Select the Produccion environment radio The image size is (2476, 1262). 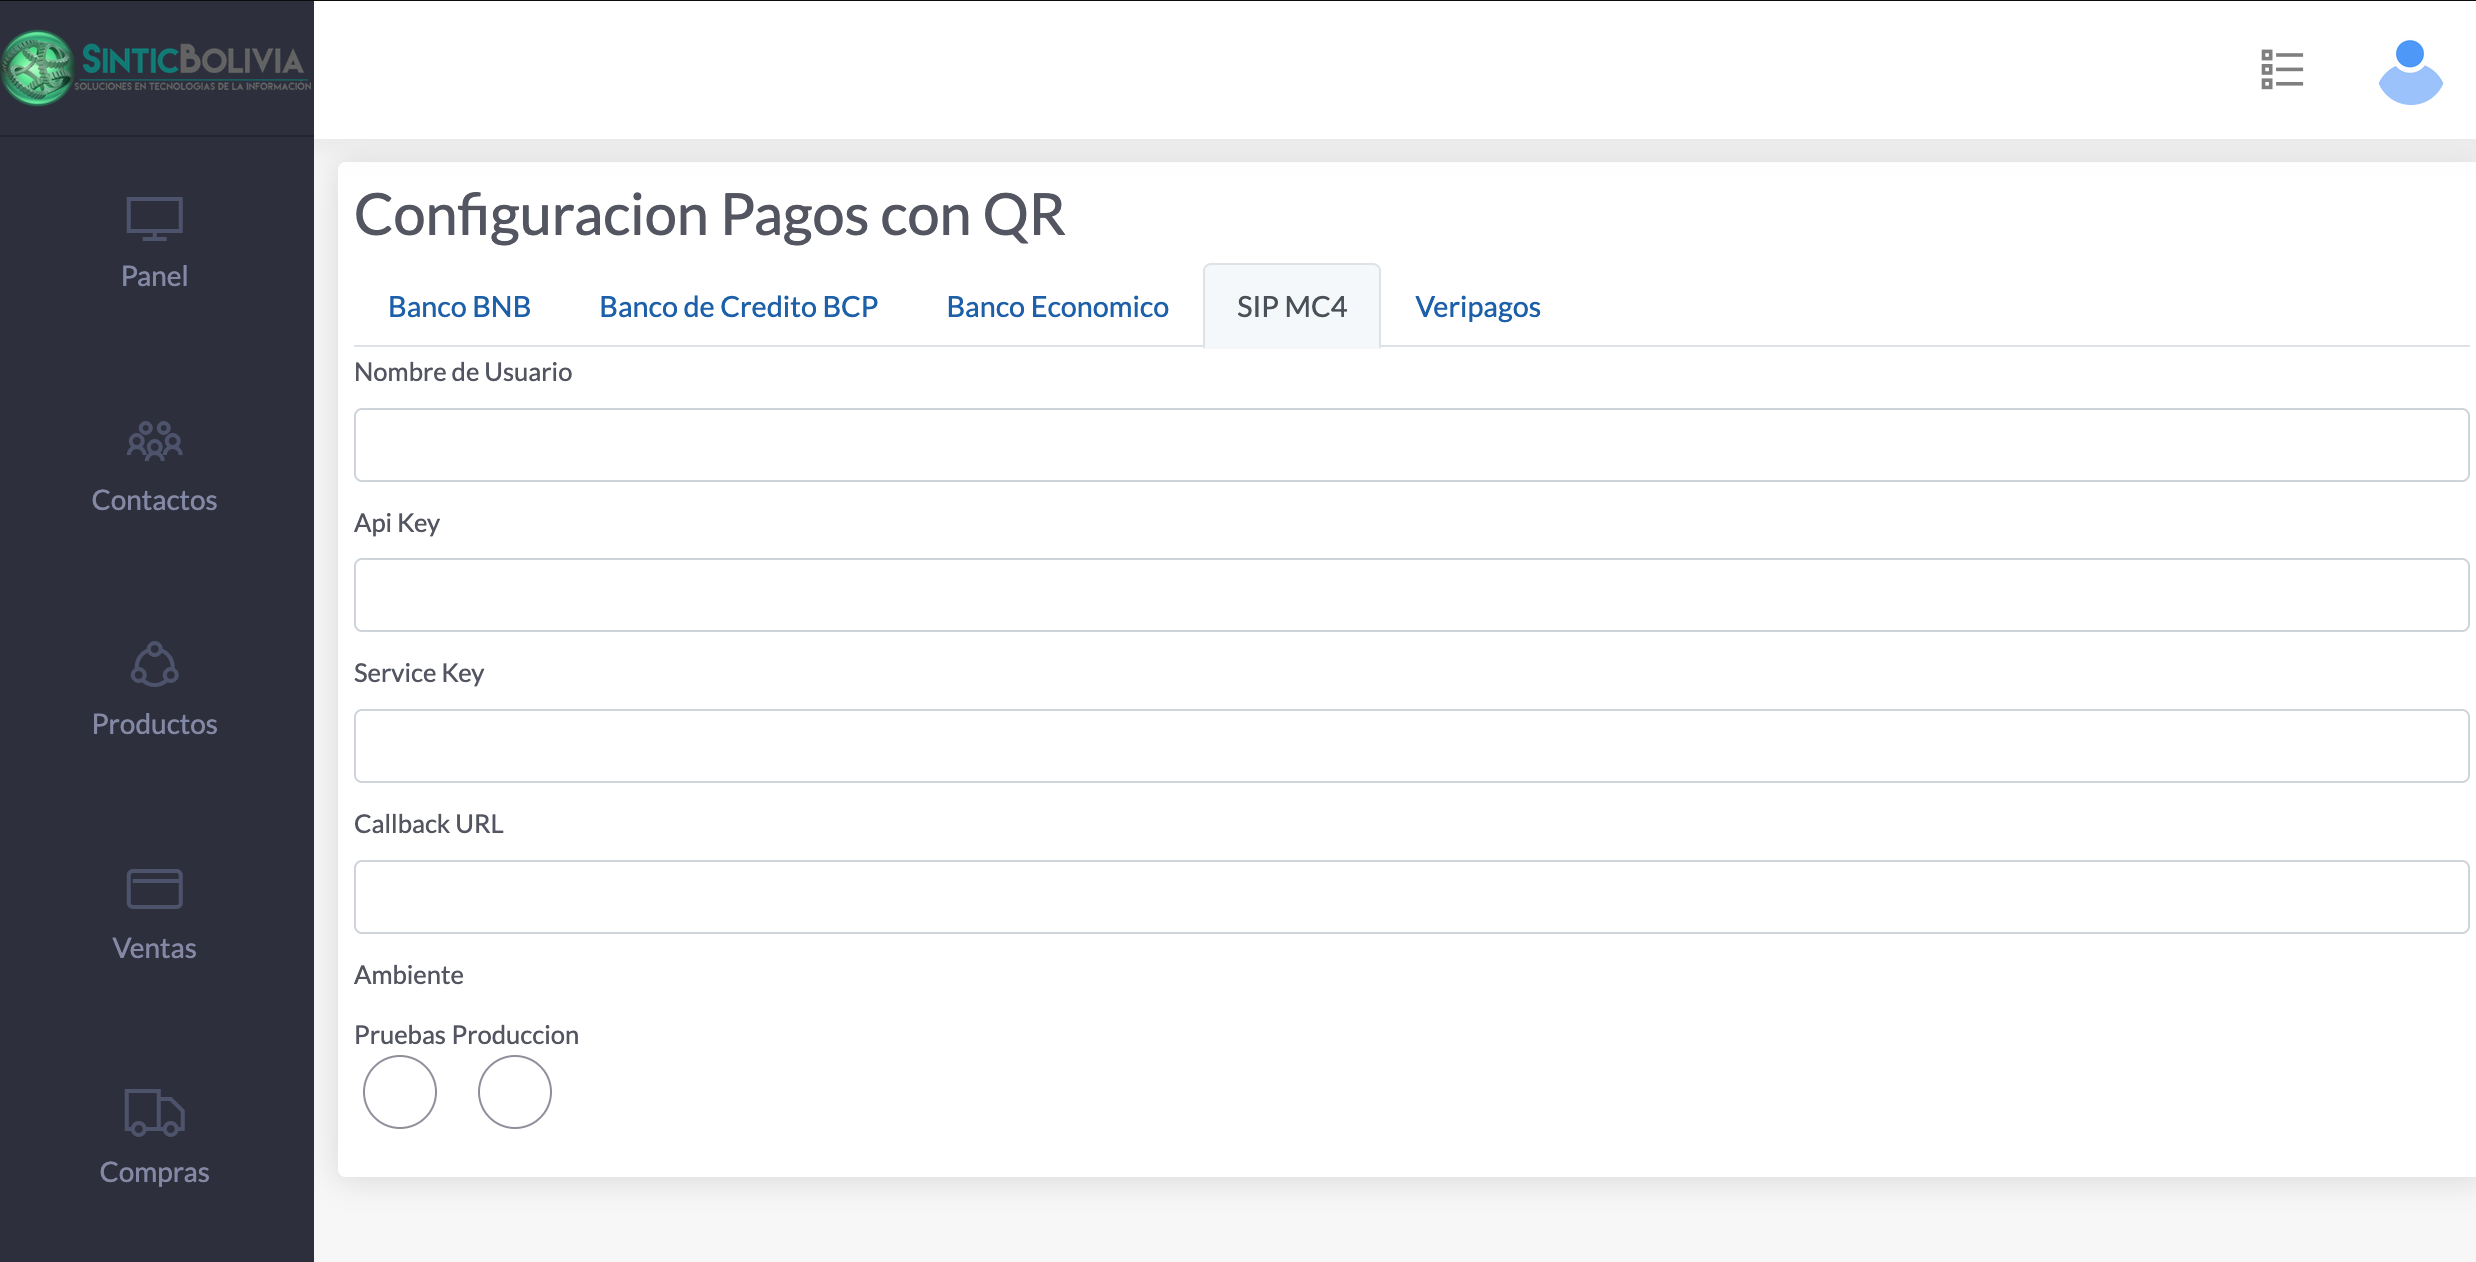(x=515, y=1092)
